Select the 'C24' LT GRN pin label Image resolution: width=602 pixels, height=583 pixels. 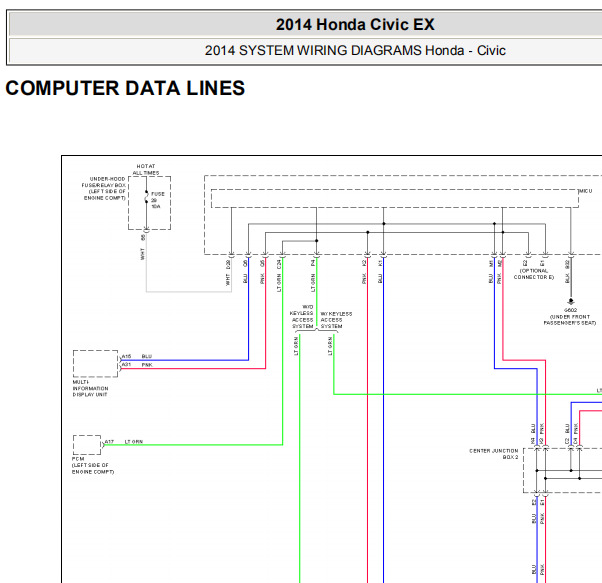pos(279,264)
